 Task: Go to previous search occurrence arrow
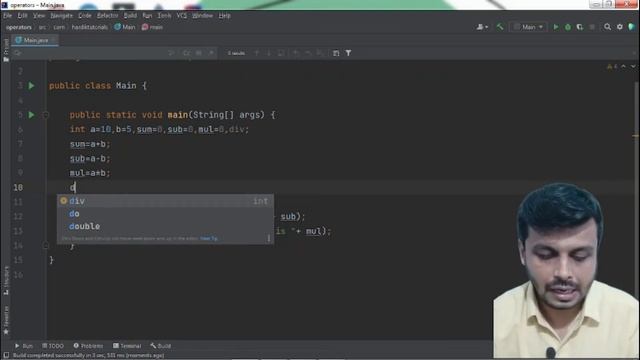pos(257,53)
